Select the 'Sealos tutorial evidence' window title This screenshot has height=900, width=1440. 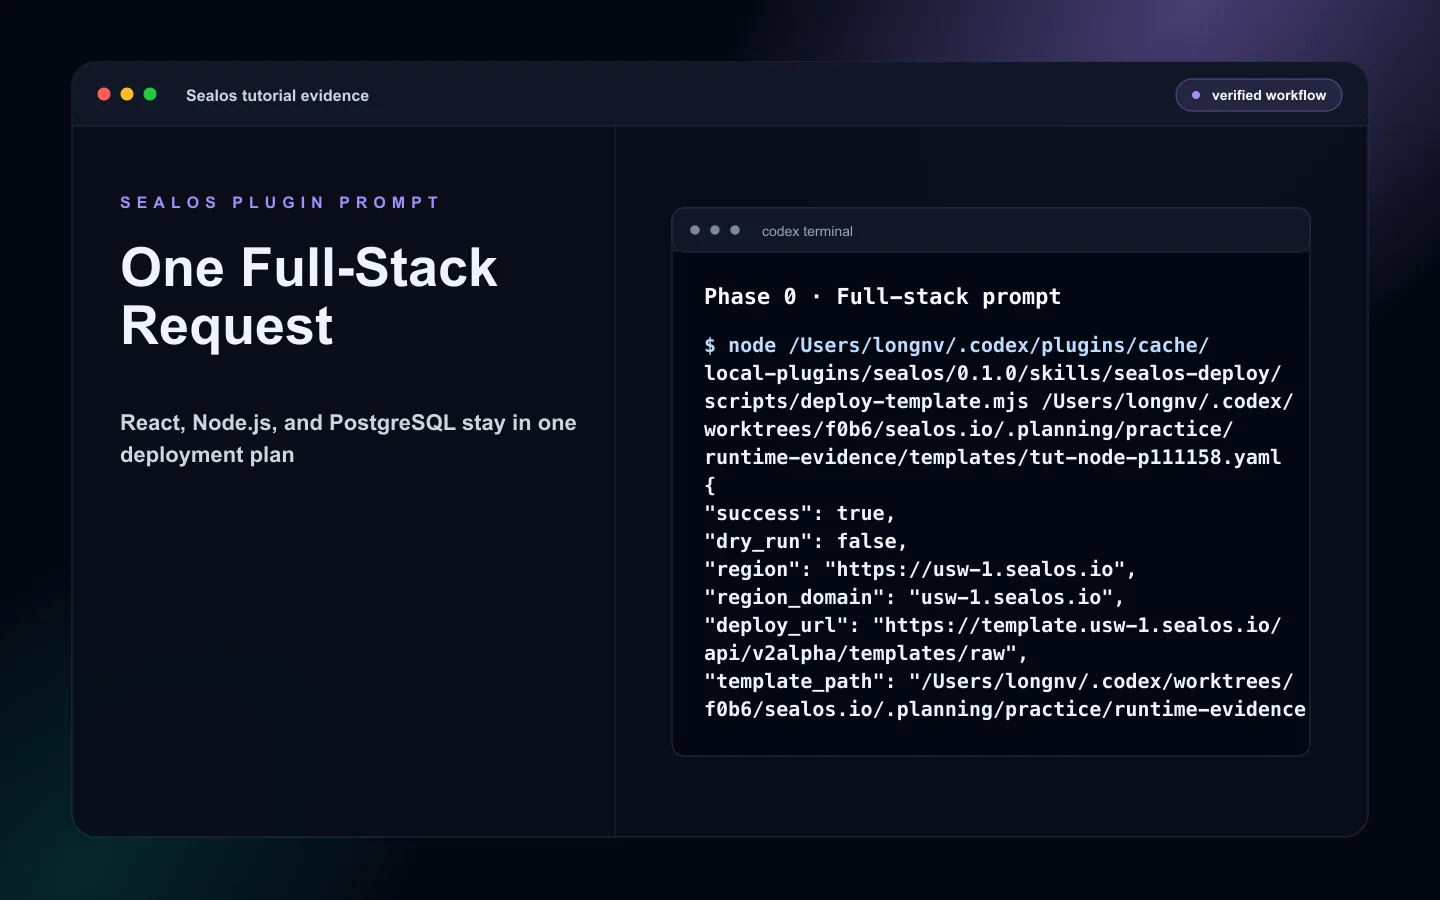click(x=277, y=96)
